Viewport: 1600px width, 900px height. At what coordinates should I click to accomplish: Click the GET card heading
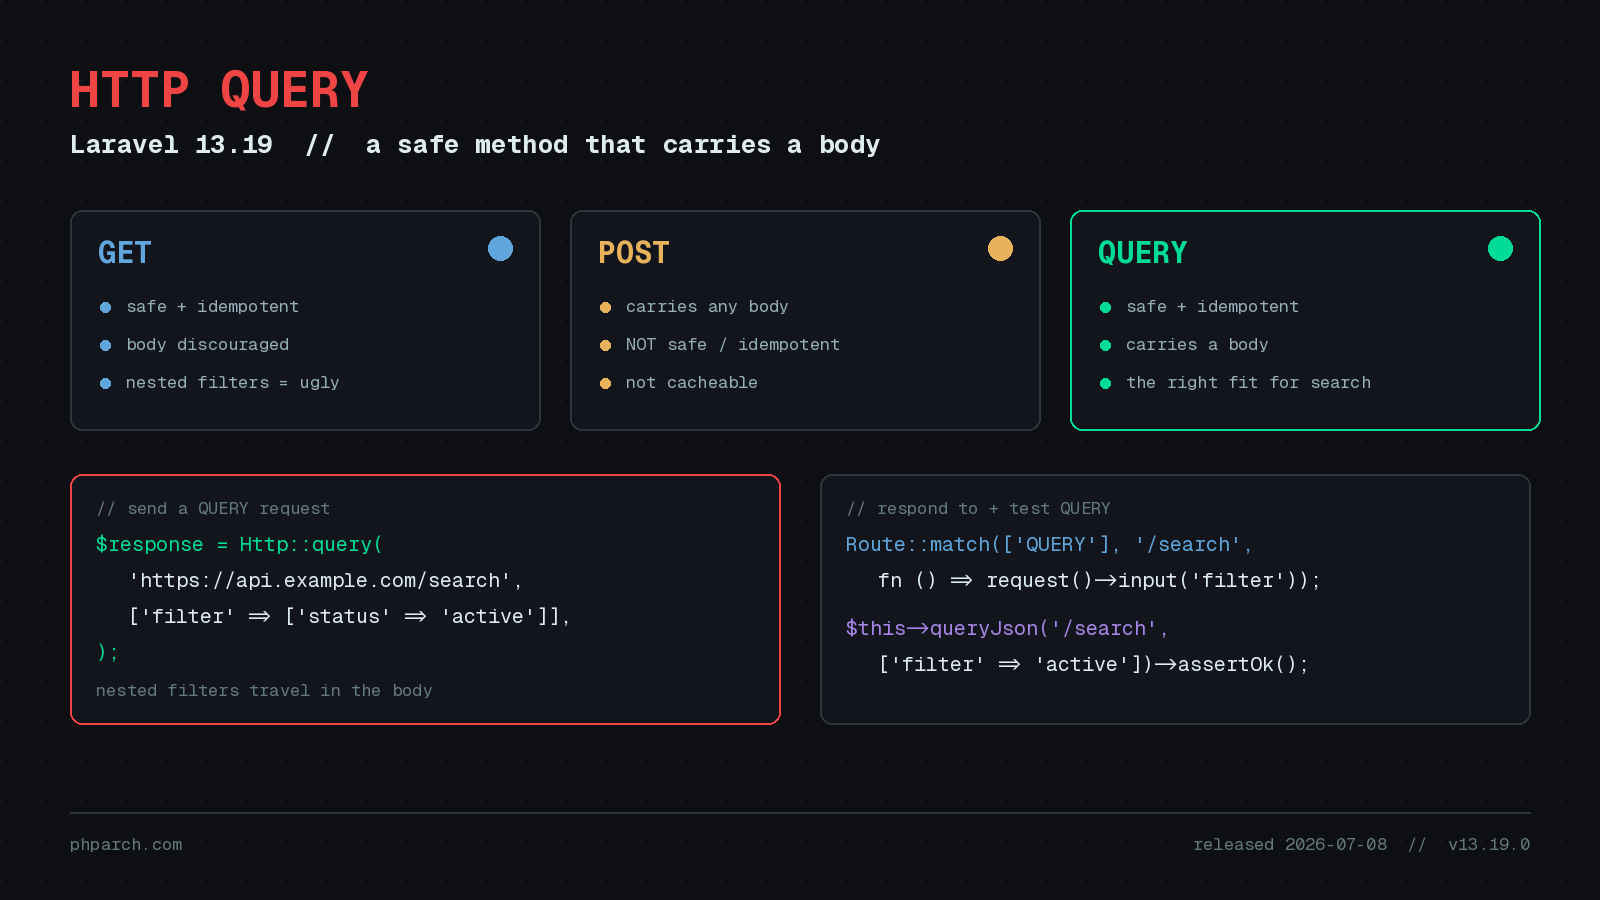pyautogui.click(x=124, y=253)
